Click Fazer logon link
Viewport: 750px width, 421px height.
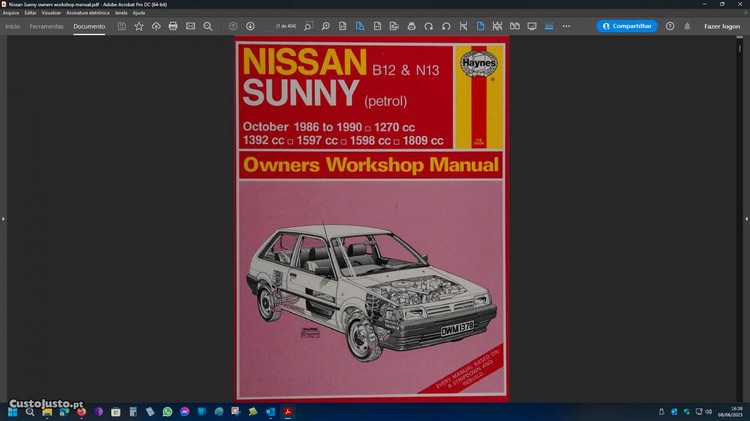click(x=722, y=26)
